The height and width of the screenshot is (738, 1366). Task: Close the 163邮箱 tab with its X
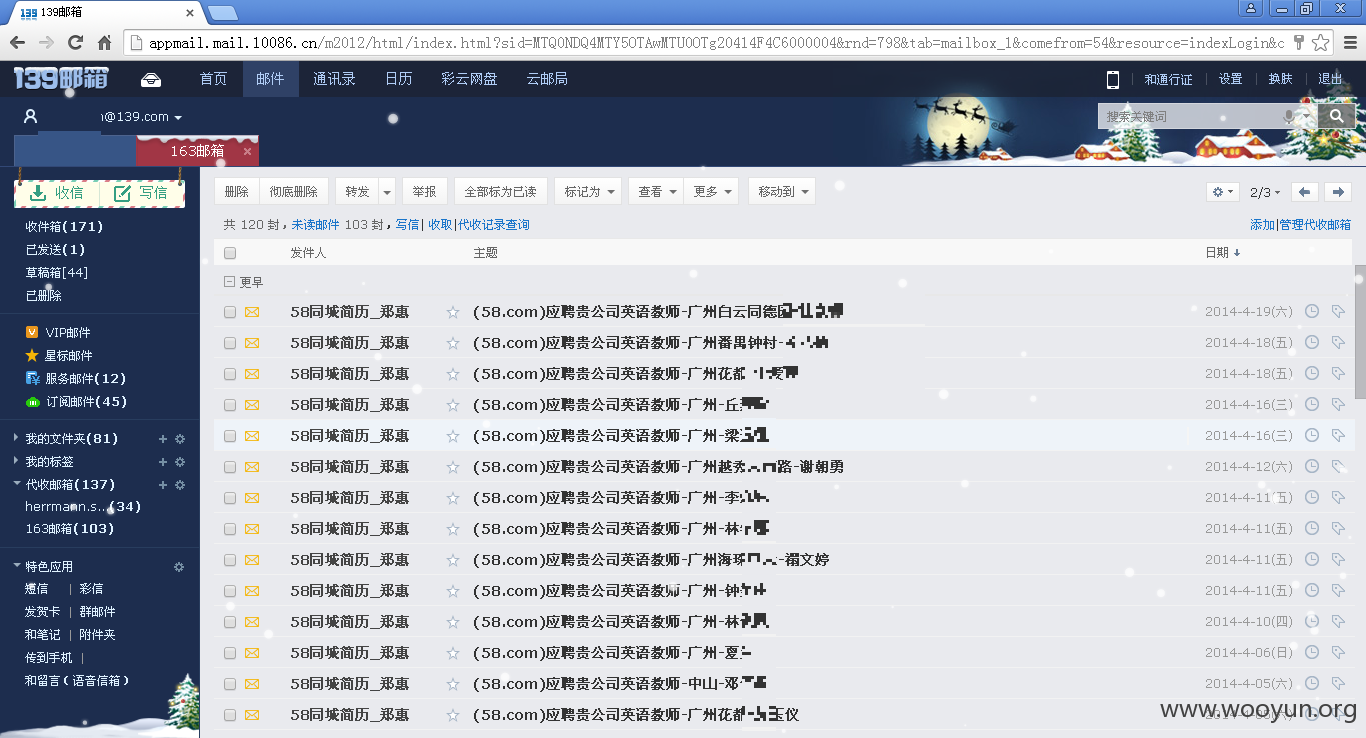point(247,151)
